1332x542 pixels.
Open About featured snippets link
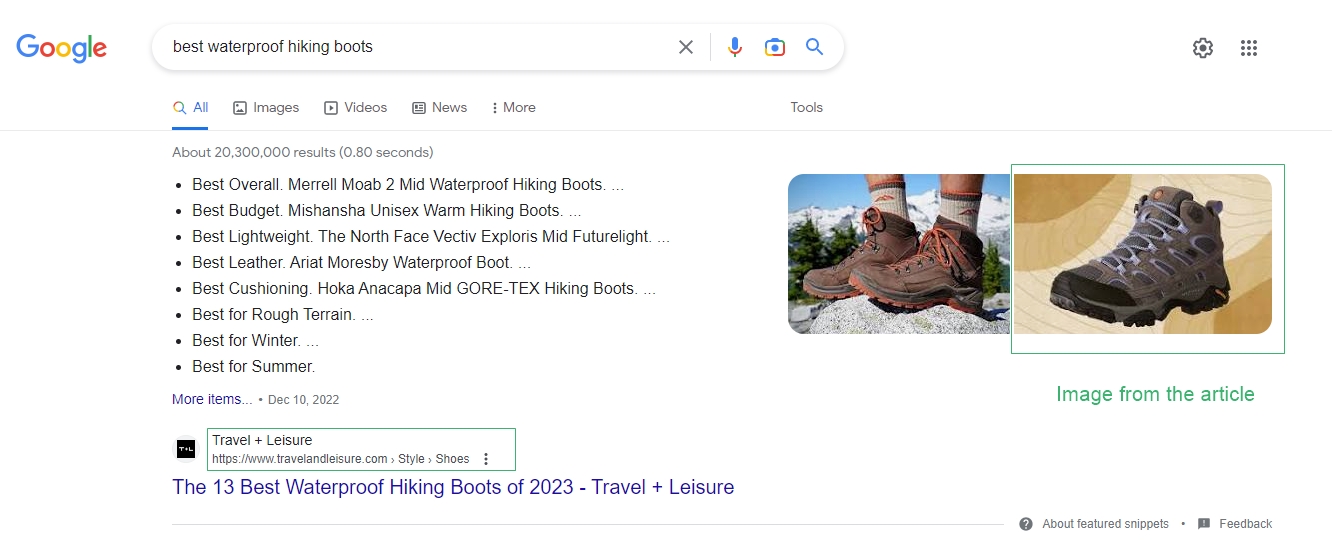coord(1105,524)
